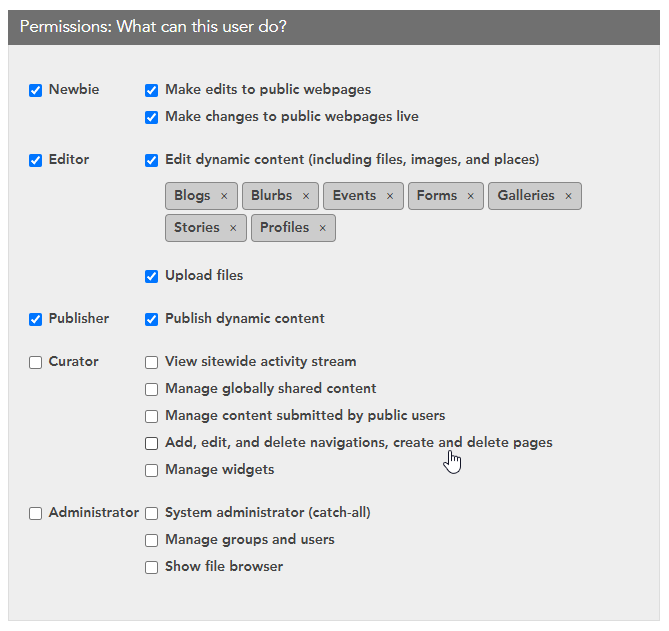Click the Publisher label text

pyautogui.click(x=79, y=319)
